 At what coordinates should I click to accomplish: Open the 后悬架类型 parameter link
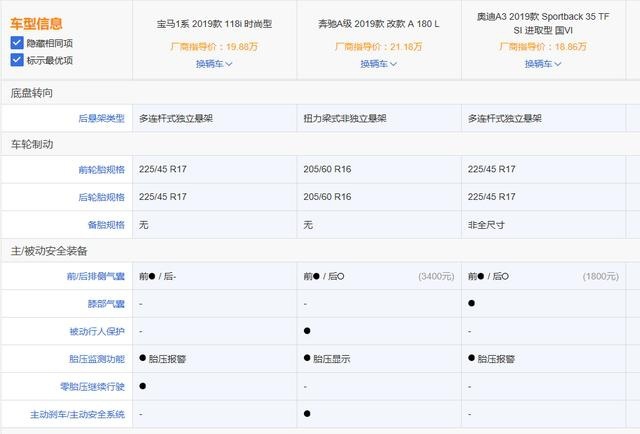[101, 118]
